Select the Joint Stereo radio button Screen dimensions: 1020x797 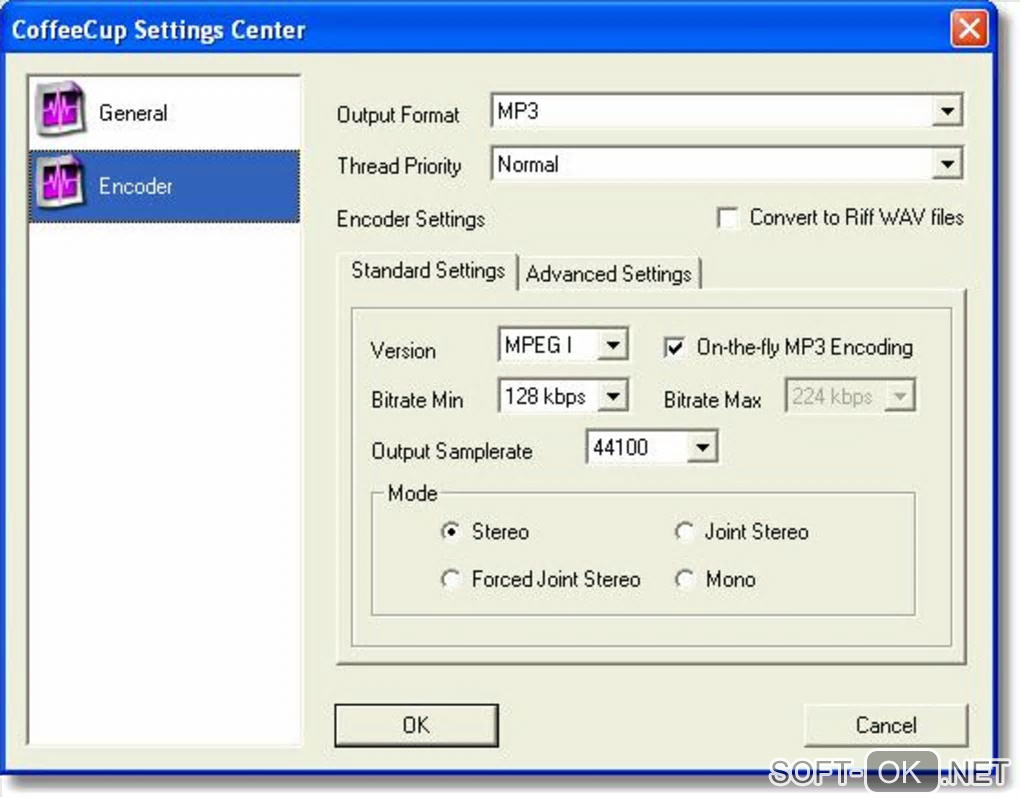(x=684, y=532)
